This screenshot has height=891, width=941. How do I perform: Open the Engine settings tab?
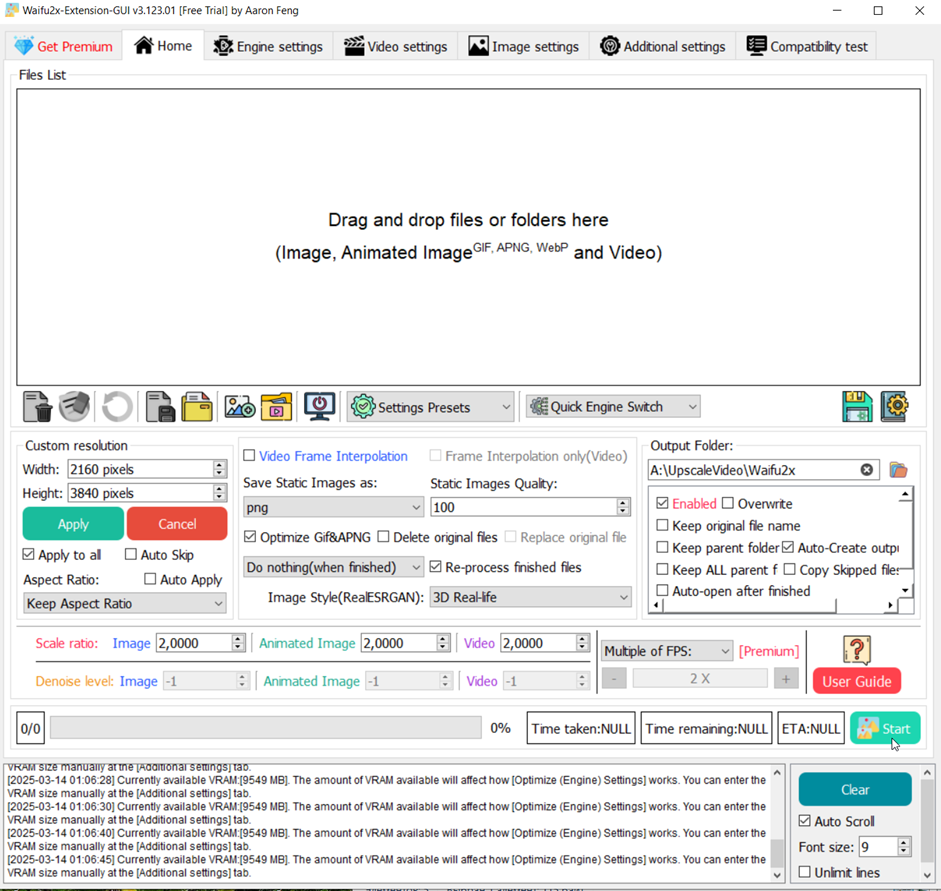268,46
